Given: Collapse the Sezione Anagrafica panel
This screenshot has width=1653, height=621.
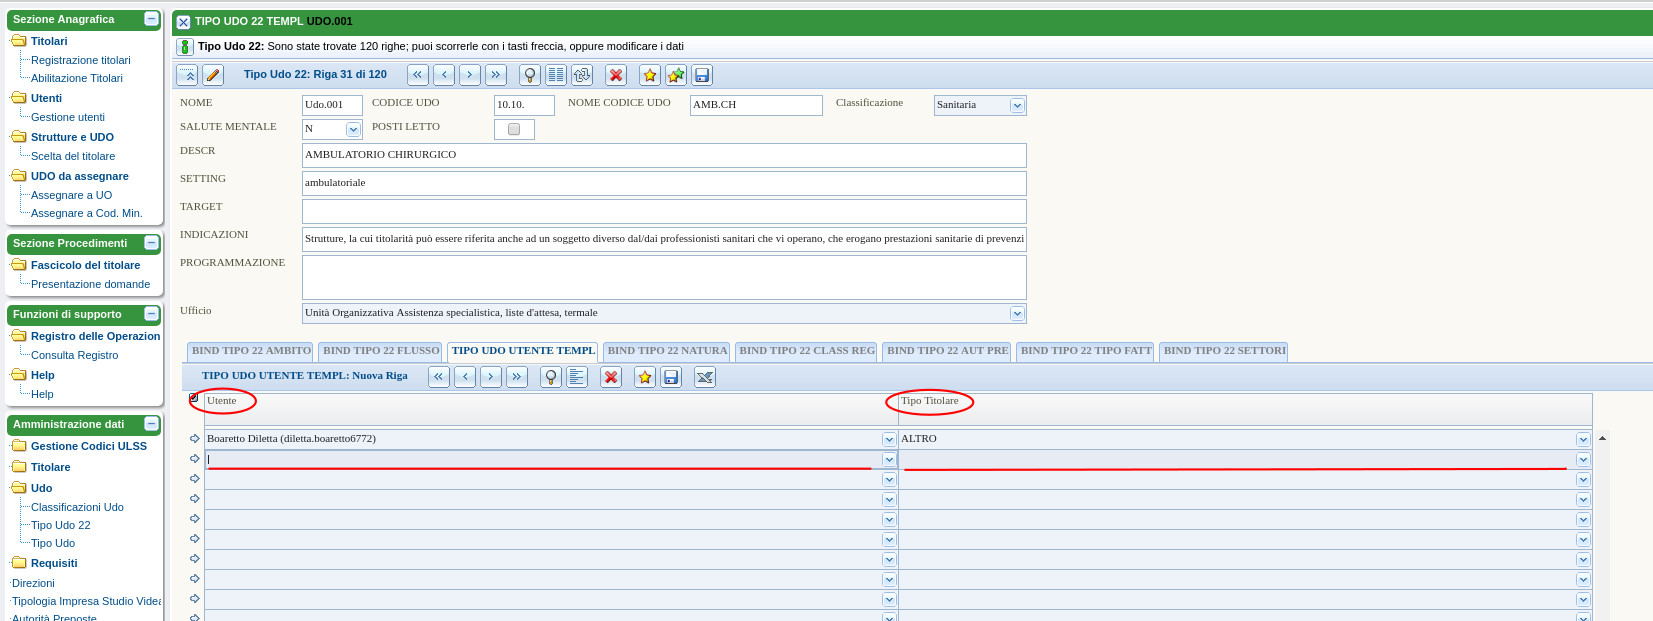Looking at the screenshot, I should click(151, 19).
